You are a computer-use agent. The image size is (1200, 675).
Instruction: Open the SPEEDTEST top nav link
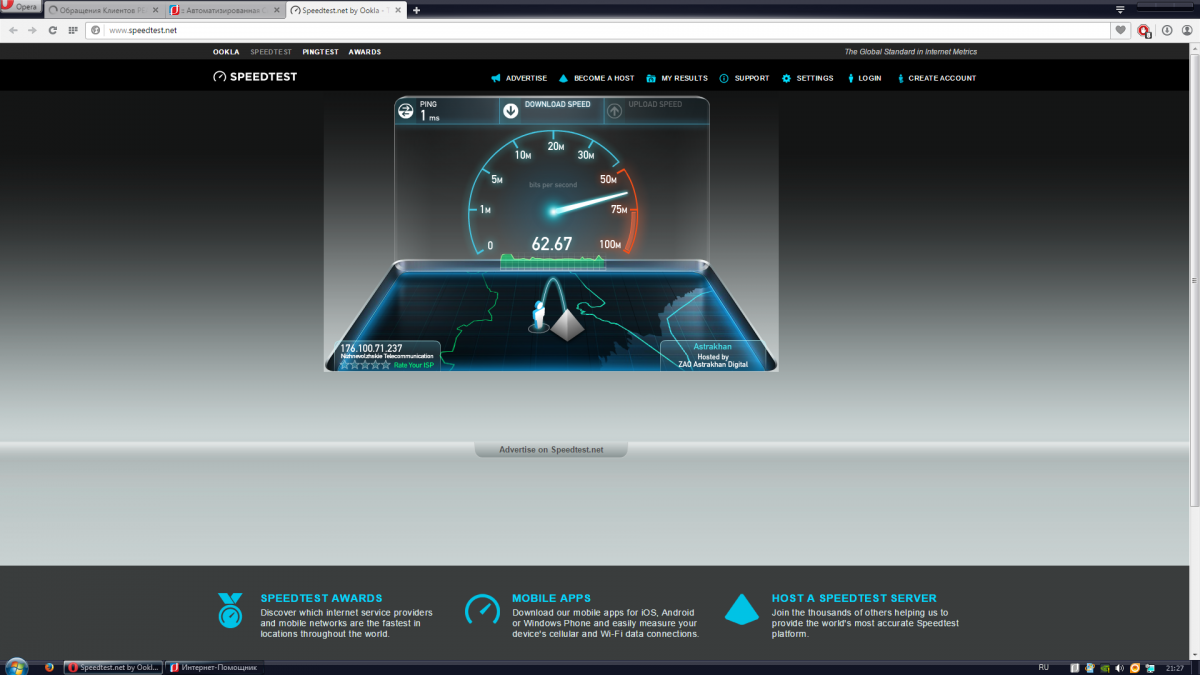point(271,52)
